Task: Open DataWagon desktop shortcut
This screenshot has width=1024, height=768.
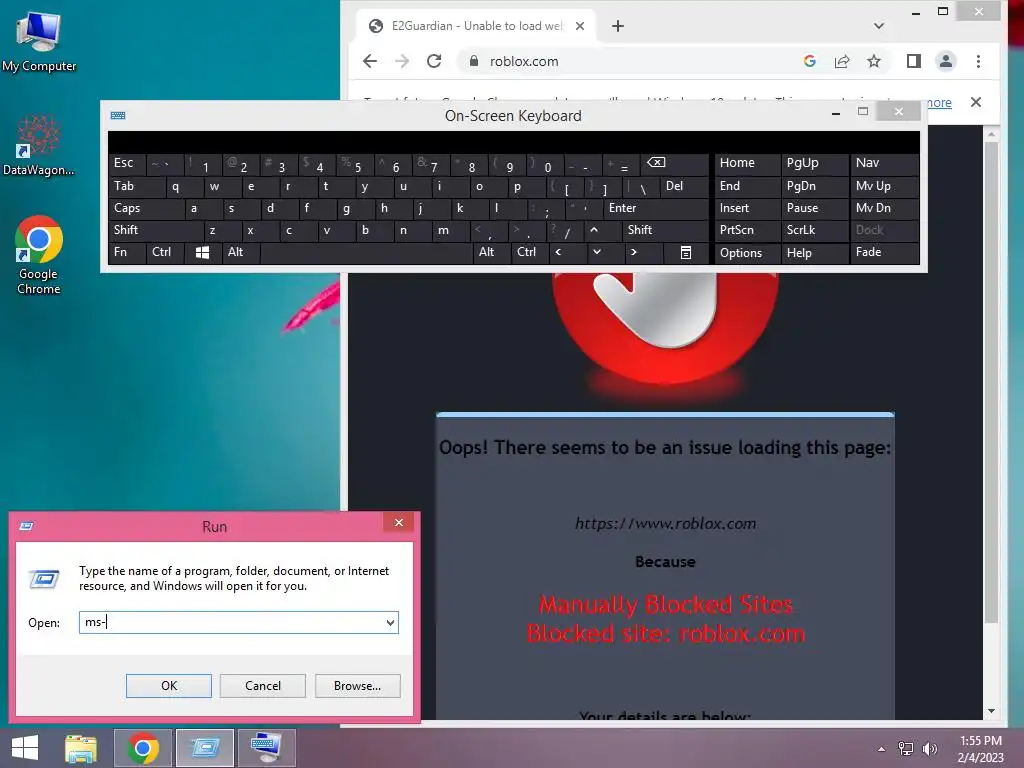Action: (x=39, y=145)
